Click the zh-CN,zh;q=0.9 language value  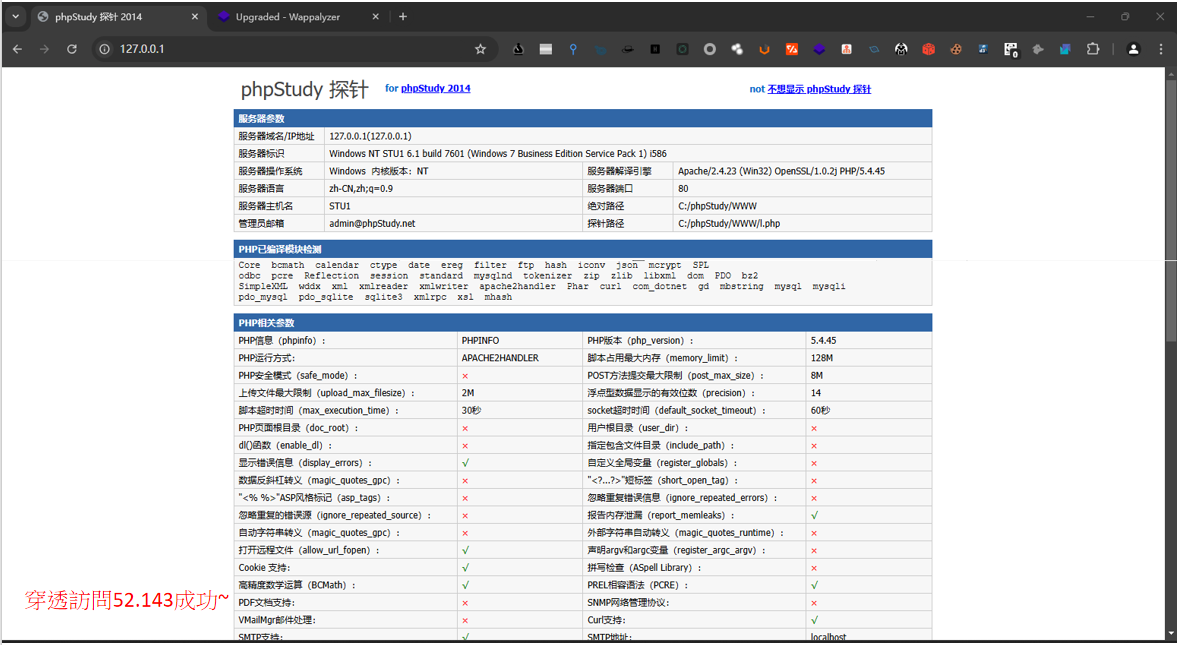coord(361,188)
